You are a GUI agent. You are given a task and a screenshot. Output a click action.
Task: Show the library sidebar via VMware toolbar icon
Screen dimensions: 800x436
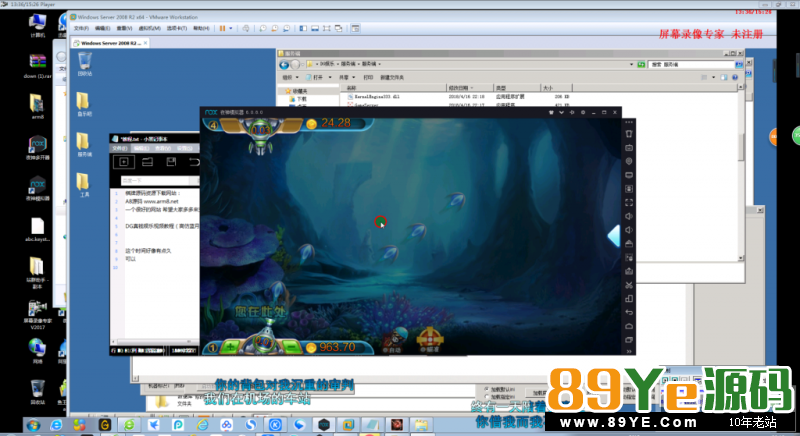303,29
